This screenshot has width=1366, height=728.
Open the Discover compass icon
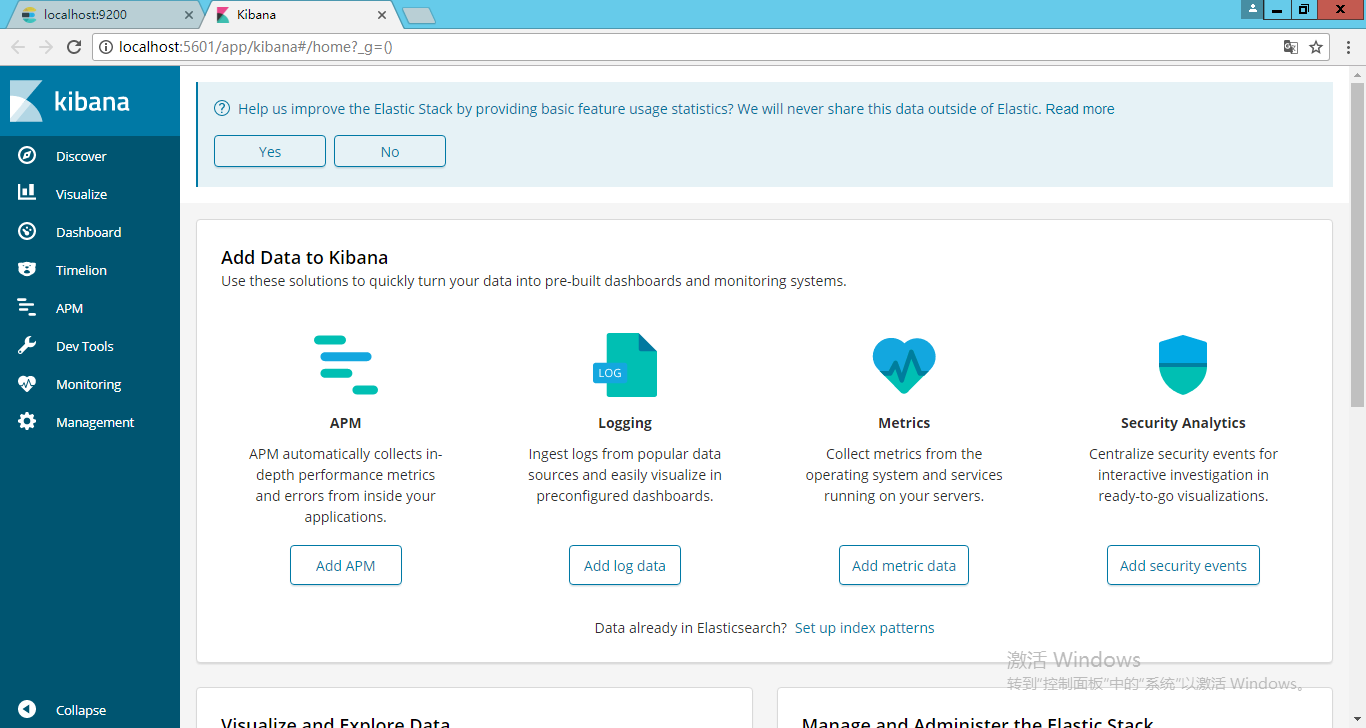coord(27,156)
